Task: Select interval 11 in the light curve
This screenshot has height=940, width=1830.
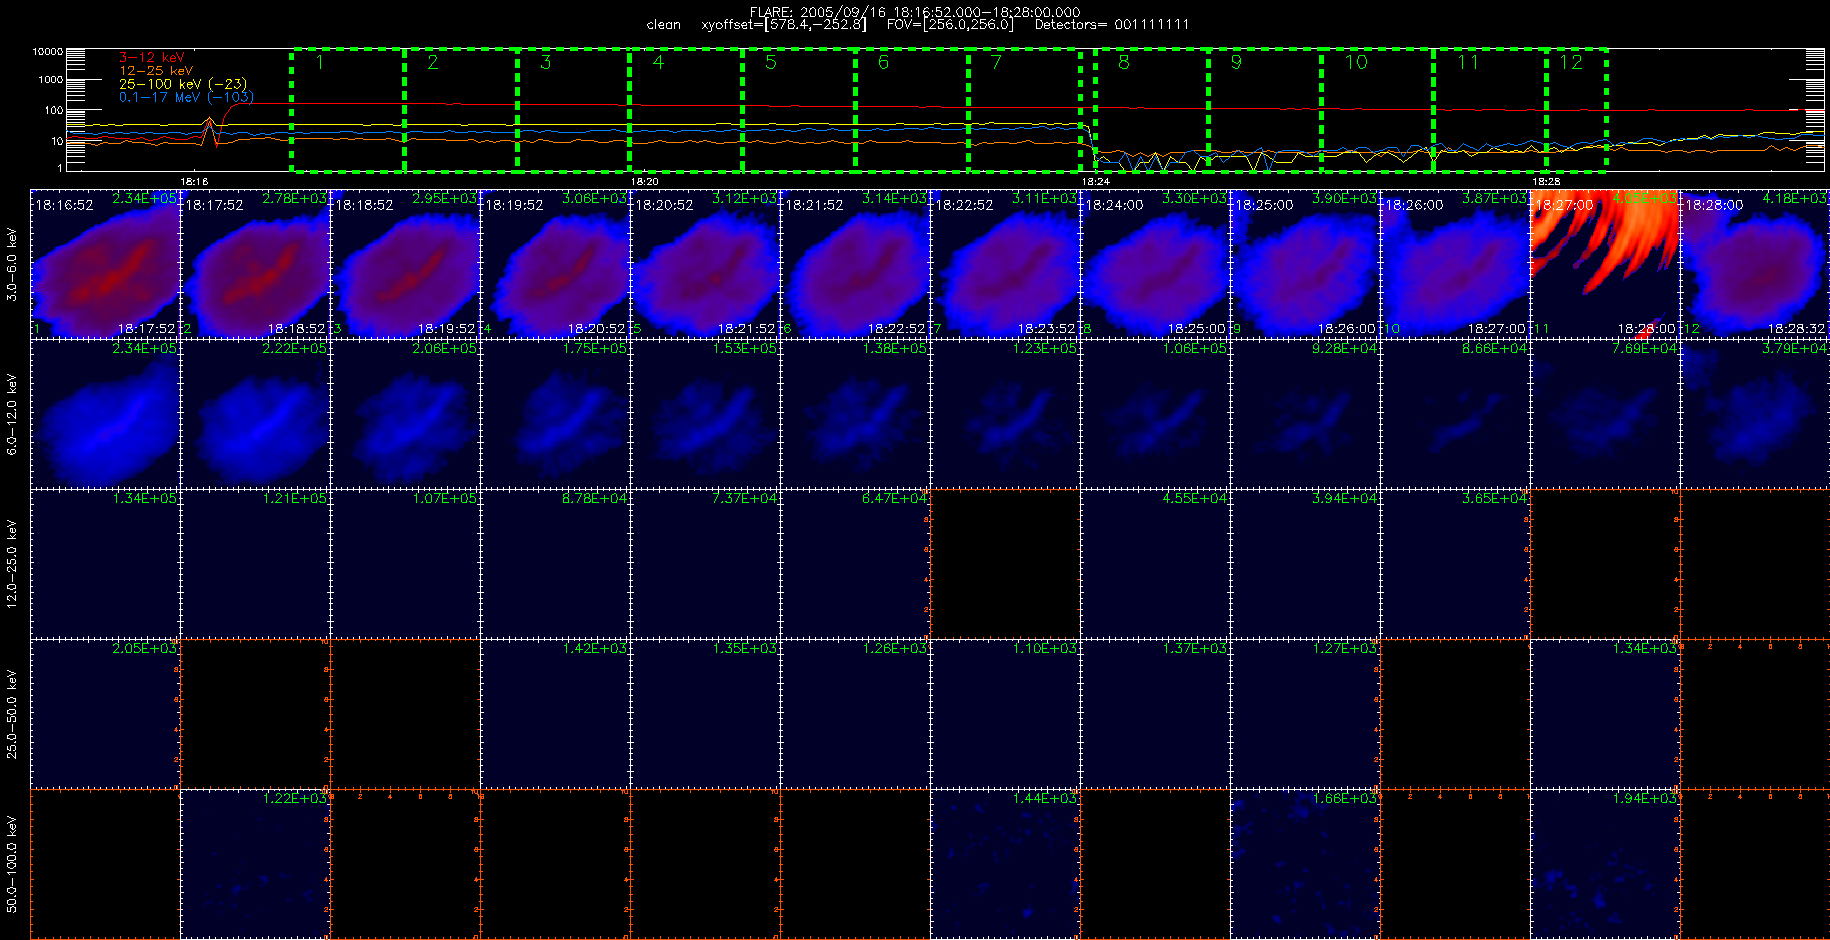Action: (1490, 110)
